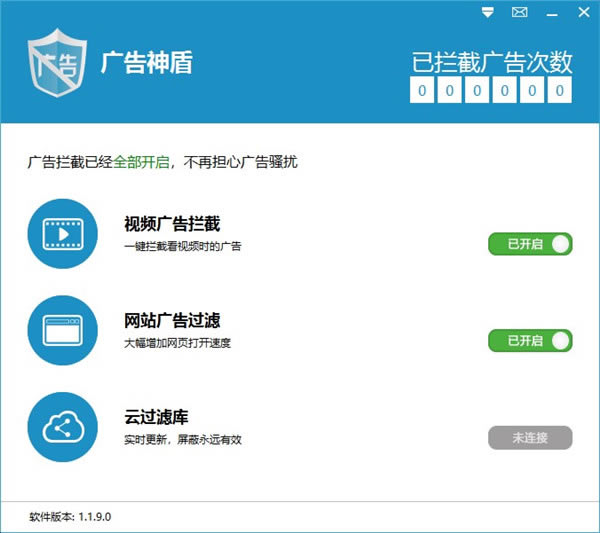Click the 全部开启 green status text
The image size is (600, 533).
(x=142, y=162)
